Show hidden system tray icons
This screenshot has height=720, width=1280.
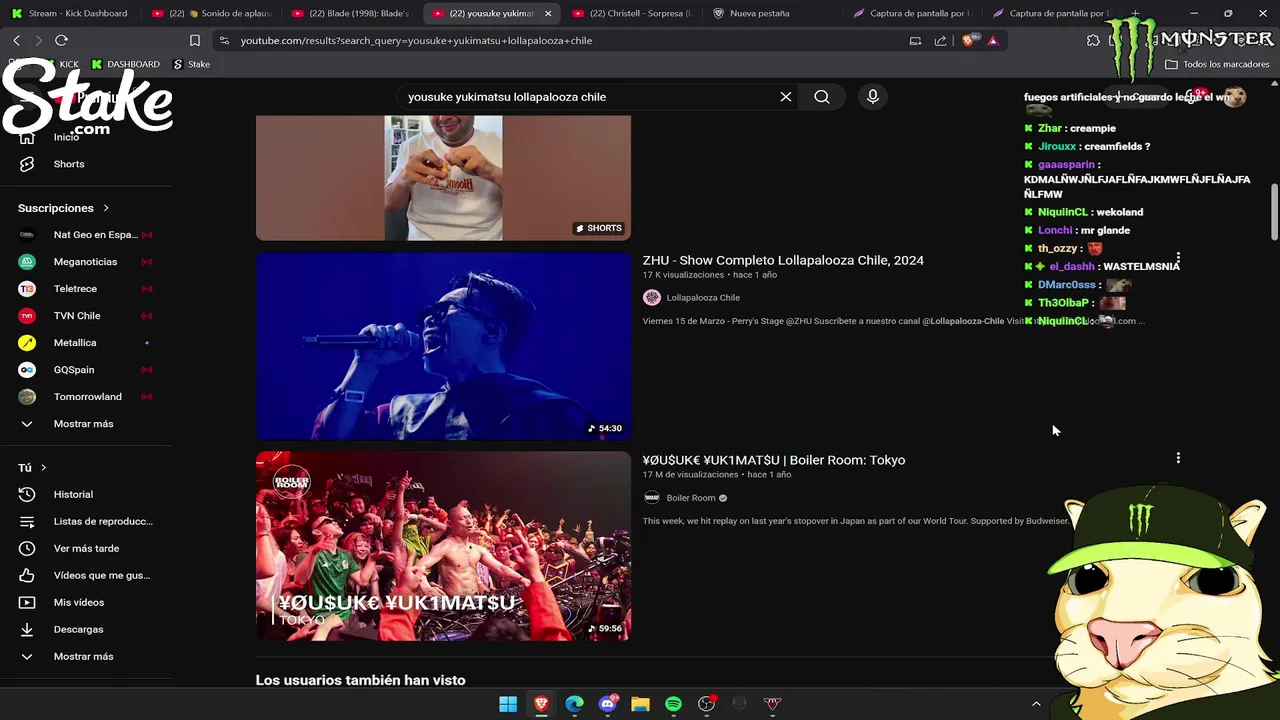(x=1036, y=704)
